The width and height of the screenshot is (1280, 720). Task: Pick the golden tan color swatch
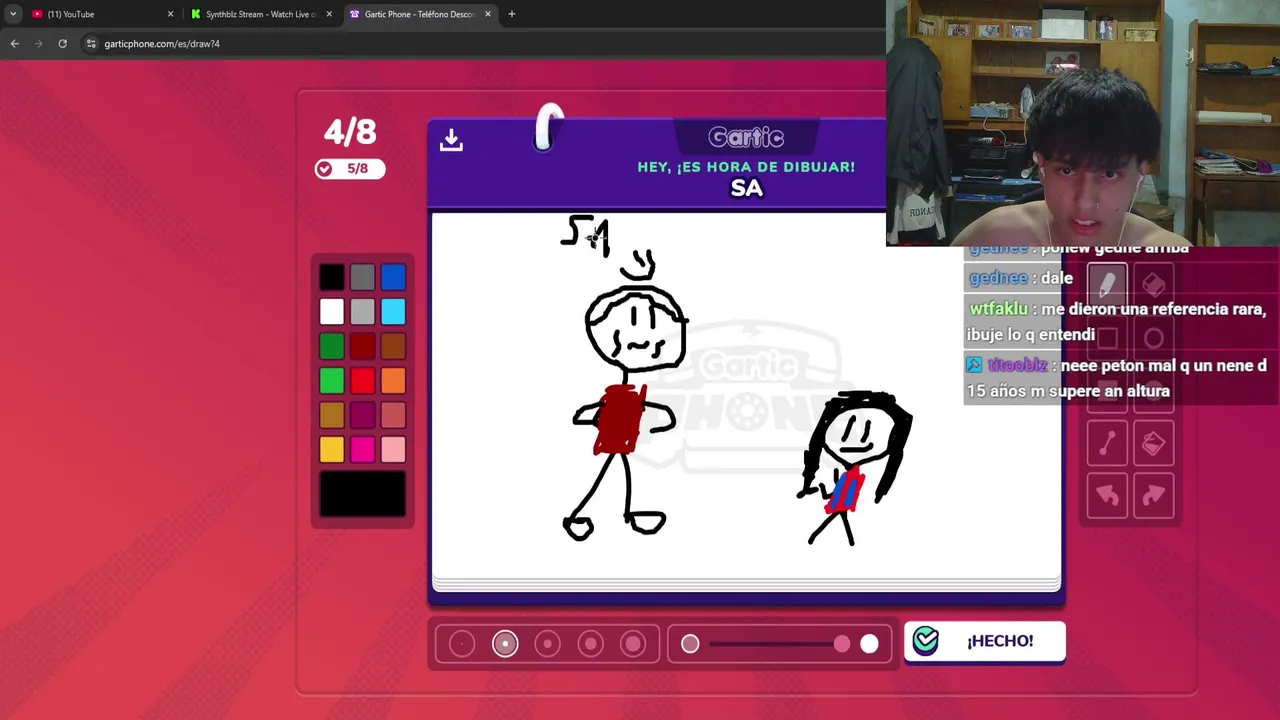tap(332, 415)
